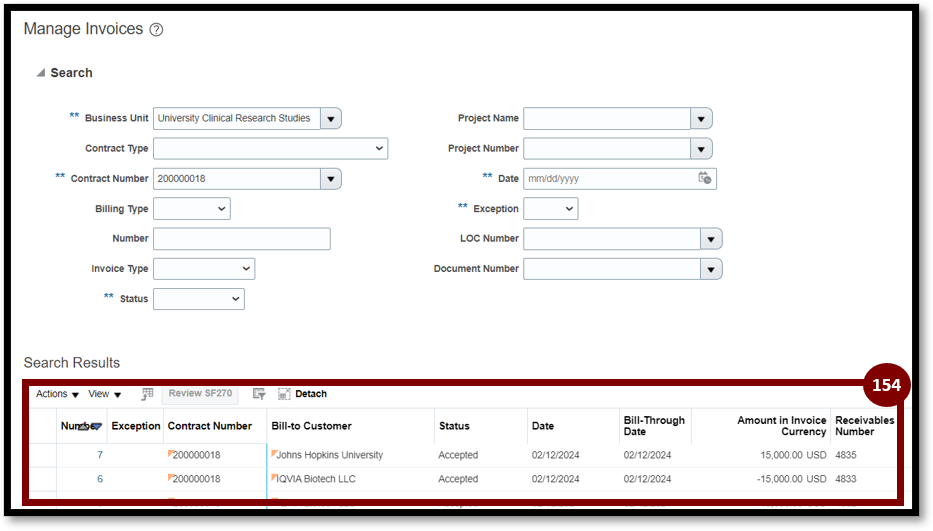Click contract 200000018 in invoice 7 row
Image resolution: width=933 pixels, height=531 pixels.
point(196,455)
